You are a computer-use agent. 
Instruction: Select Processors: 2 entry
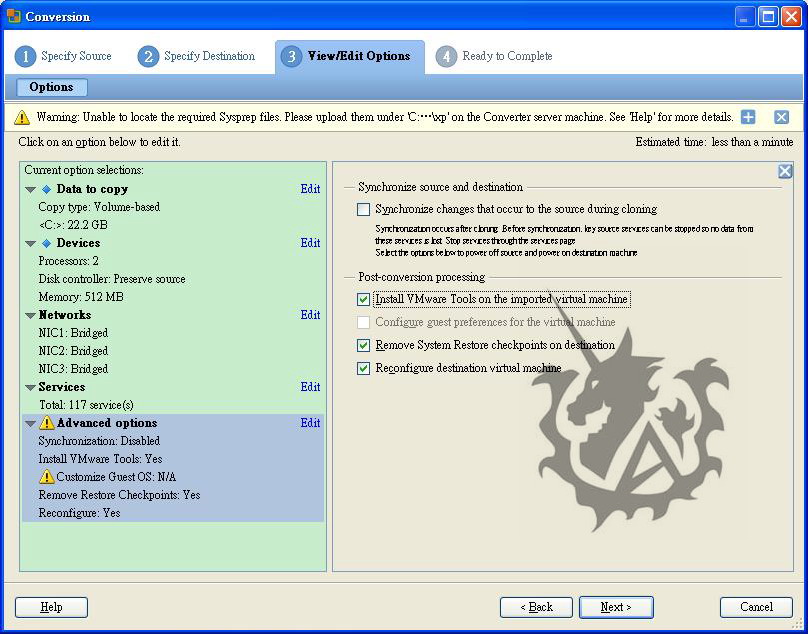69,261
